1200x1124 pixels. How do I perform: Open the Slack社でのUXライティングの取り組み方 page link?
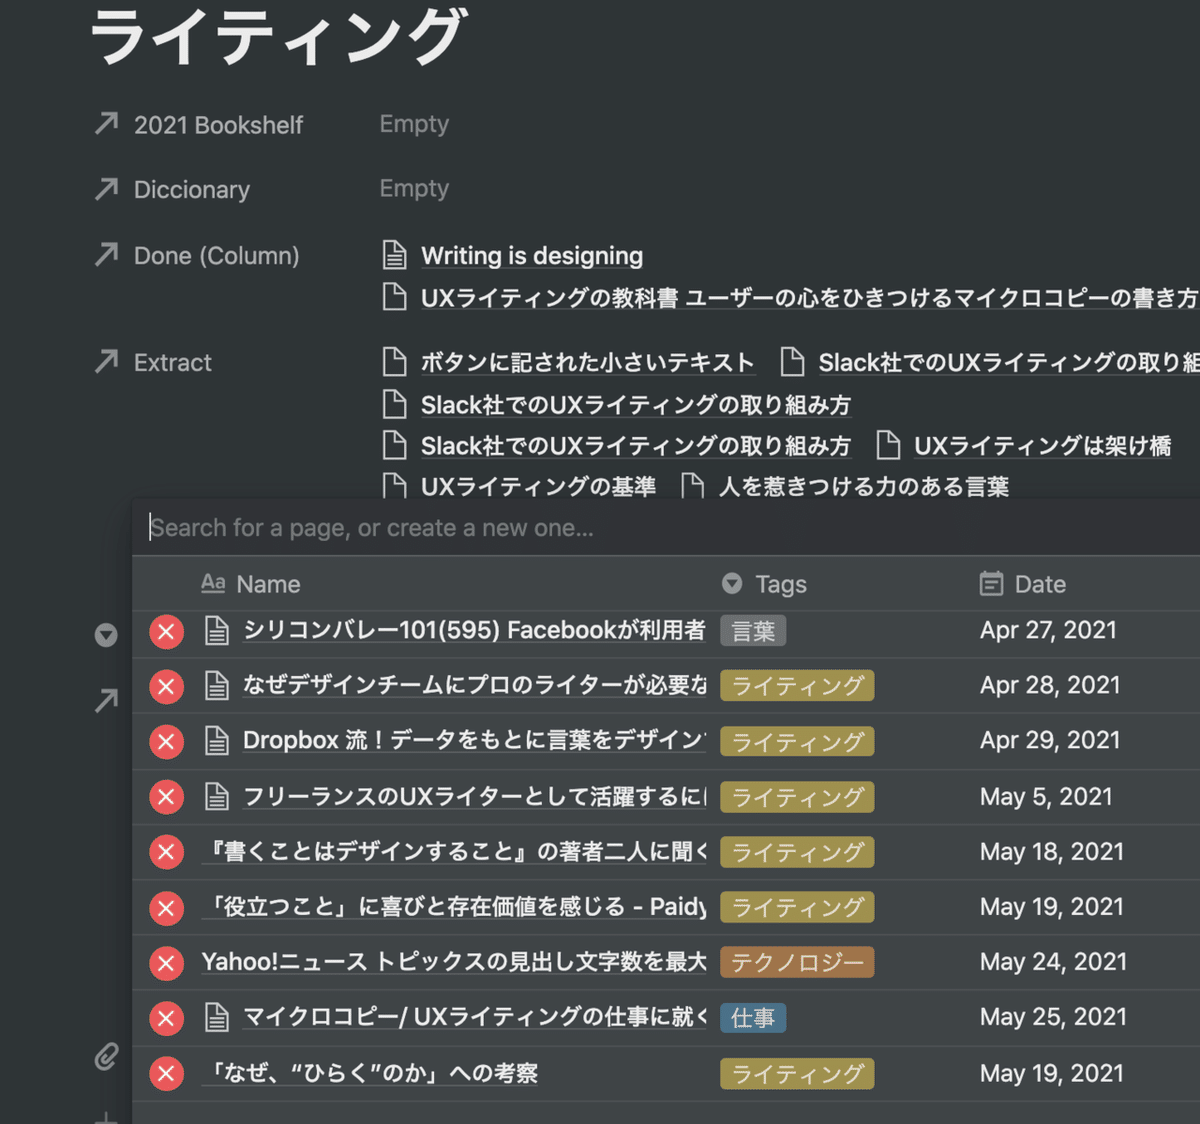[x=636, y=405]
